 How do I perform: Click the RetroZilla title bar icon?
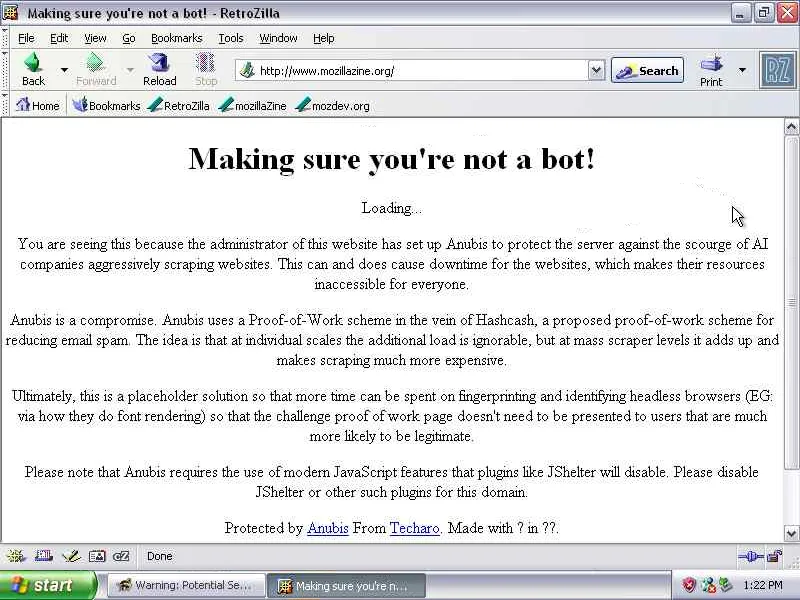click(x=11, y=13)
